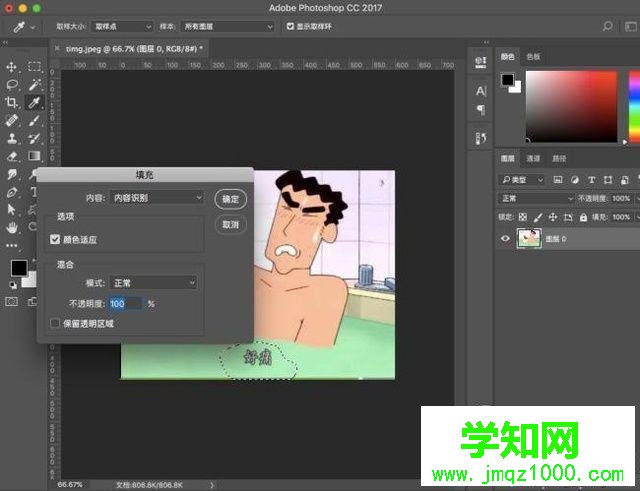
Task: Toggle the 显示取样环 checkbox
Action: tap(290, 27)
